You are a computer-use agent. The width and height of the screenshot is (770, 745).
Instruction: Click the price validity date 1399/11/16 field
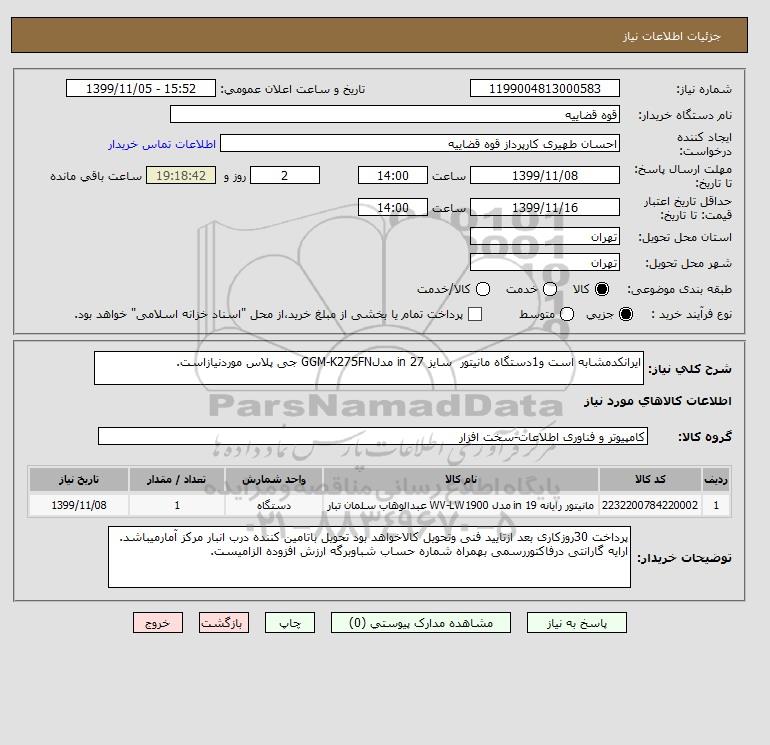545,207
